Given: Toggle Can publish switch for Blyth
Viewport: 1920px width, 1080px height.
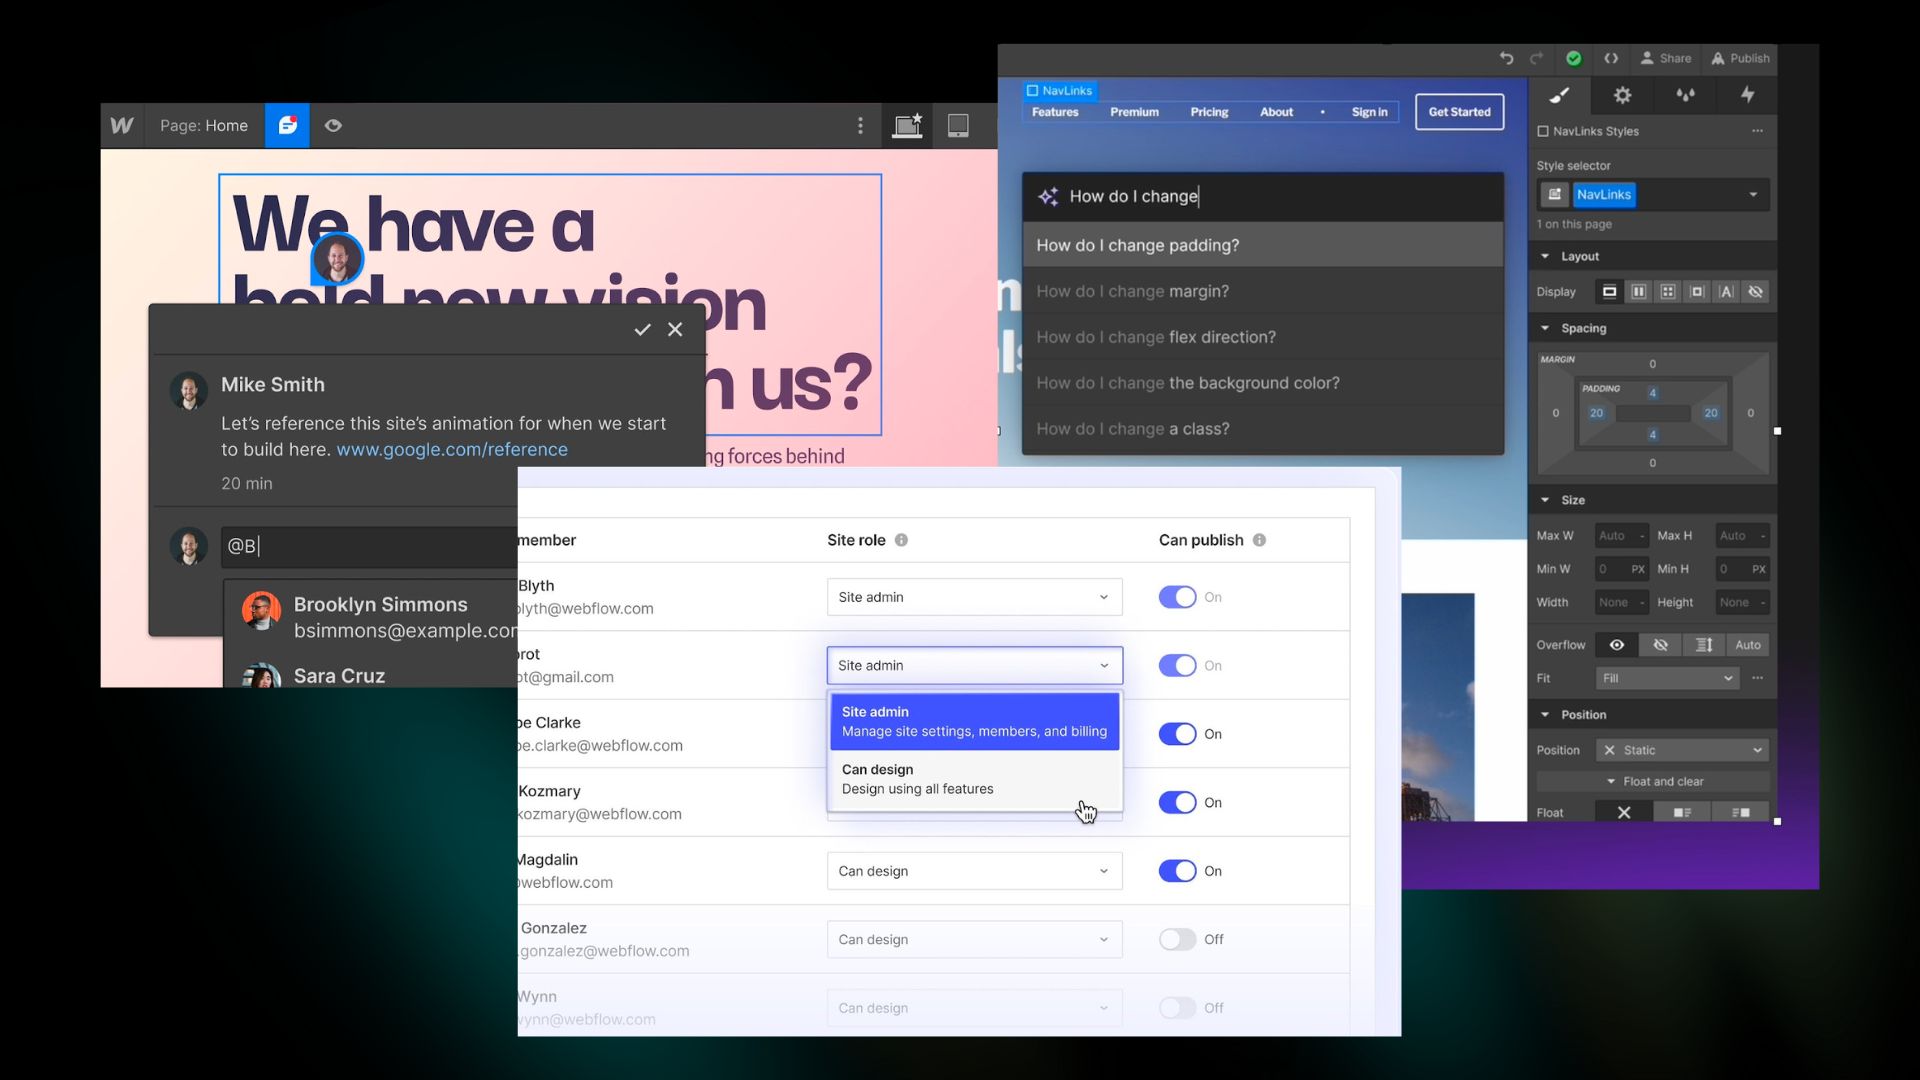Looking at the screenshot, I should coord(1177,597).
